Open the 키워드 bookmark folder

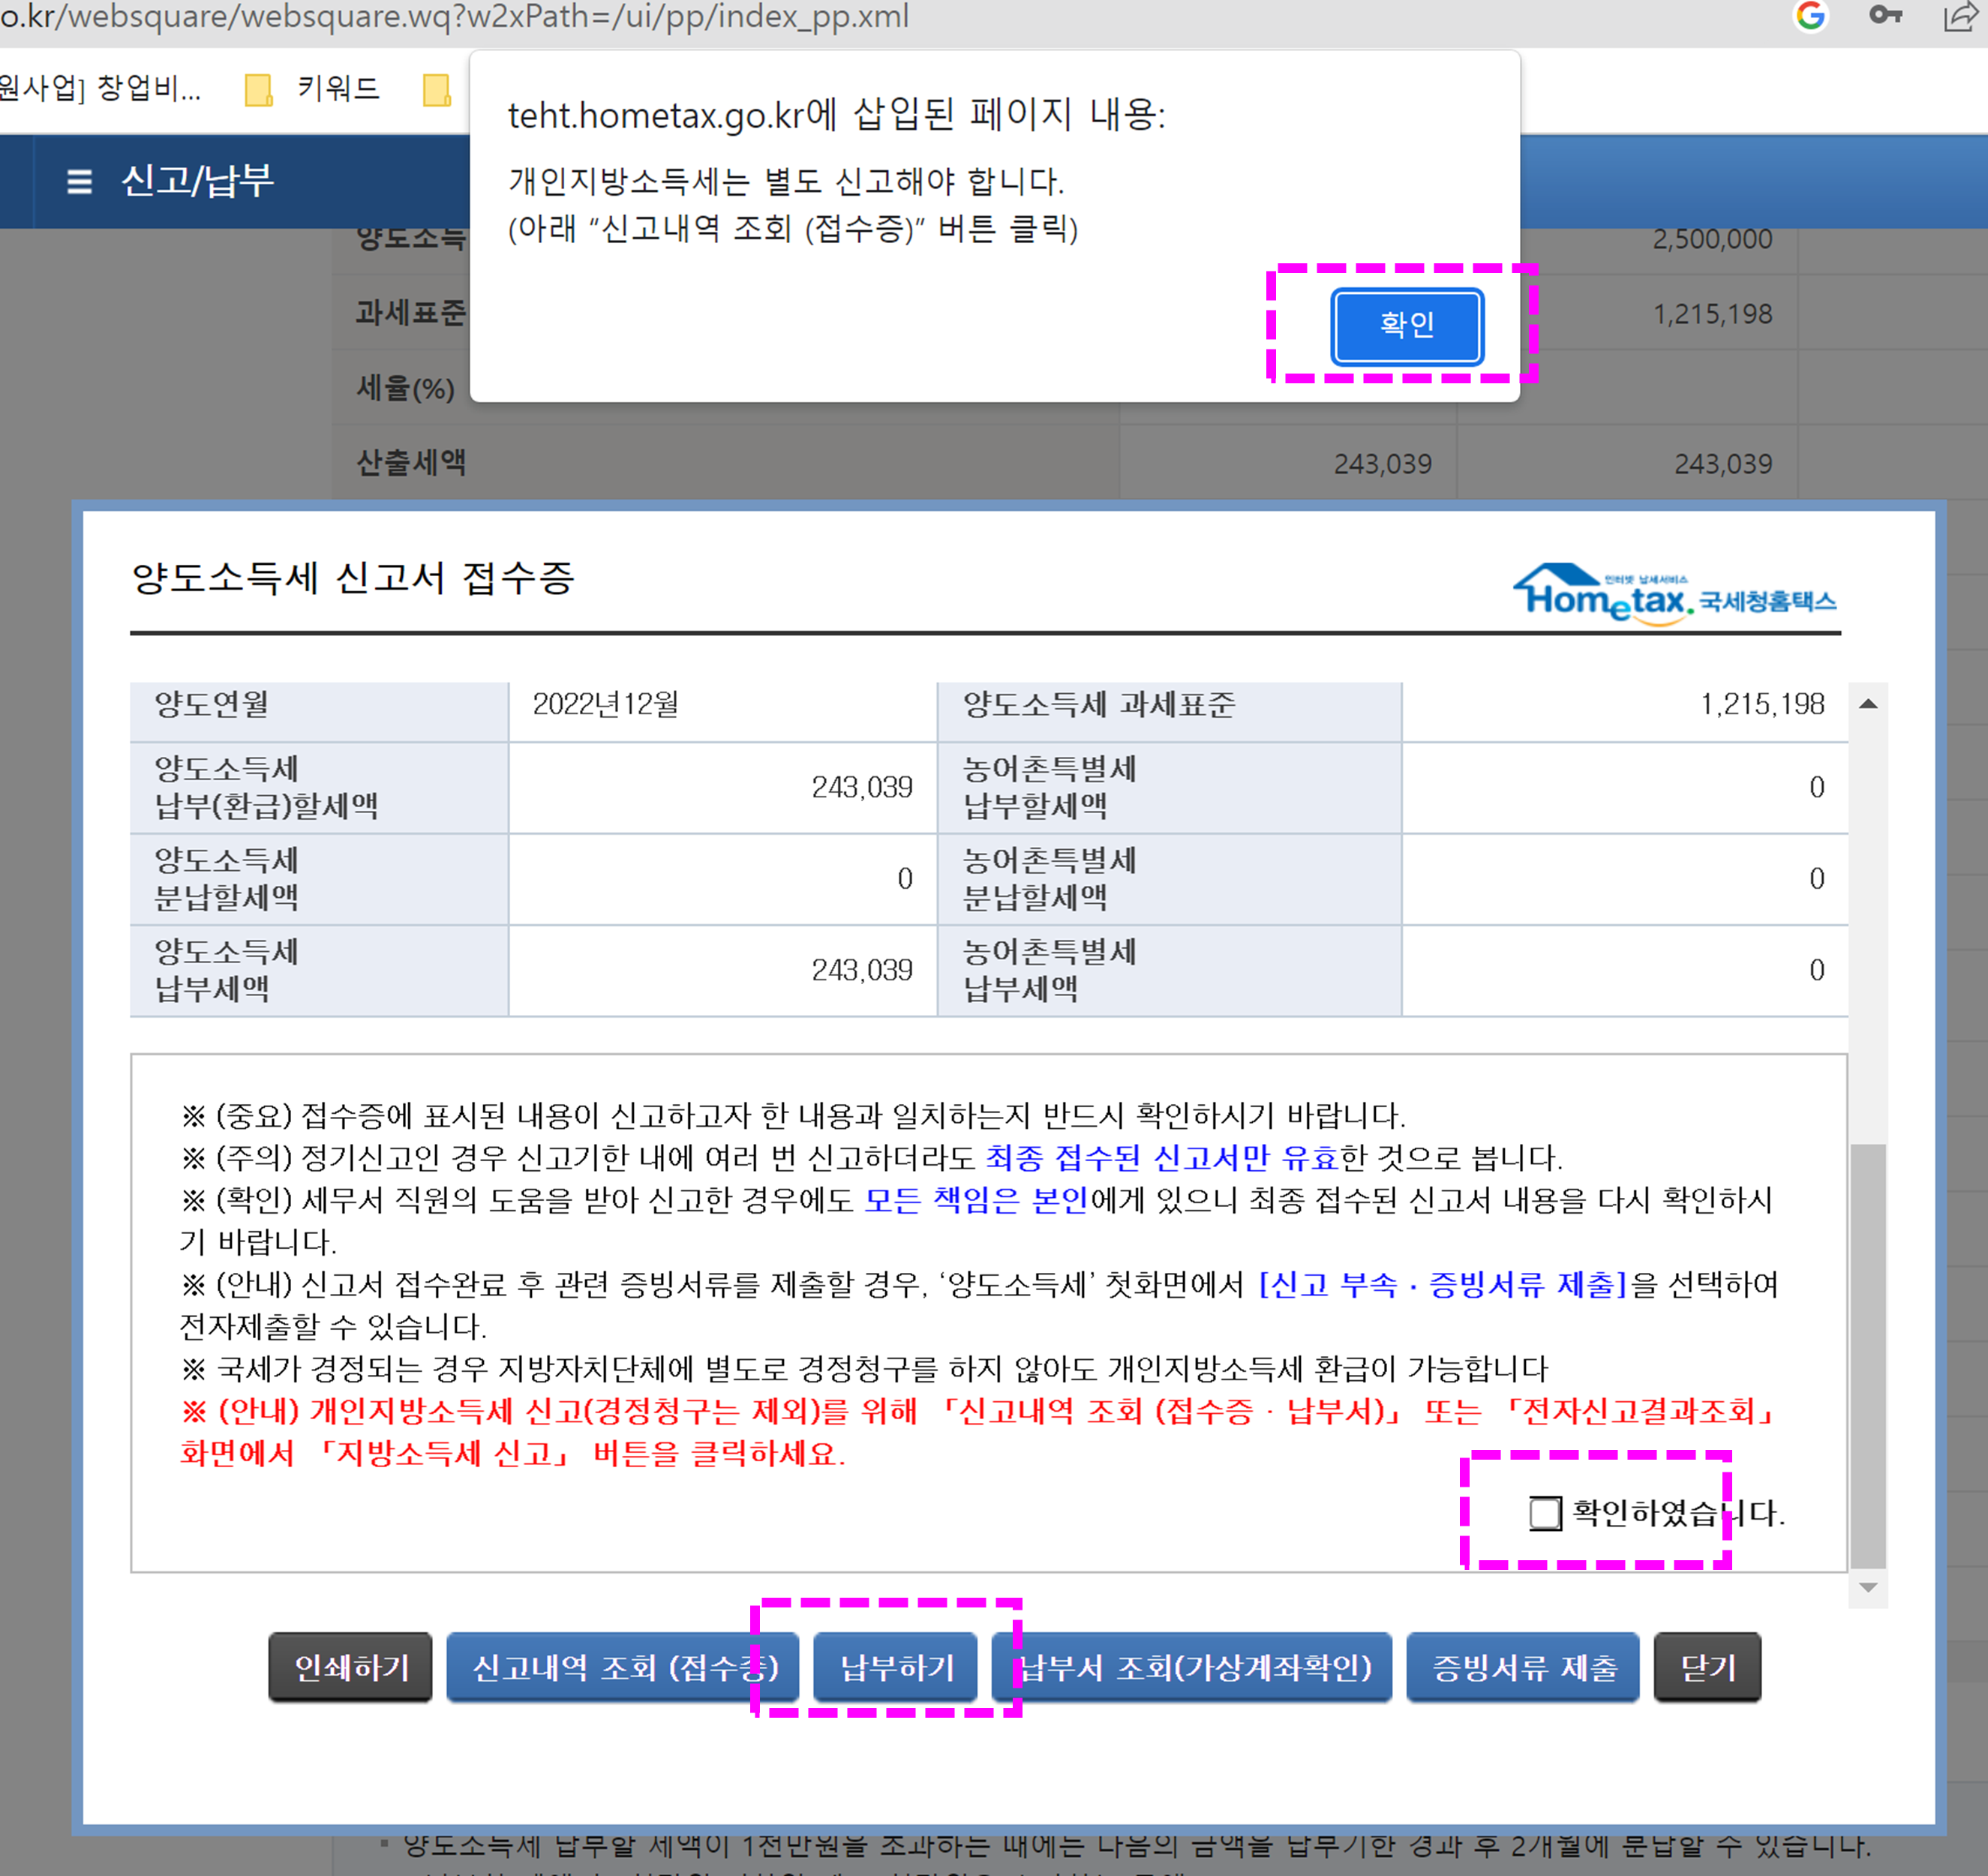click(338, 89)
